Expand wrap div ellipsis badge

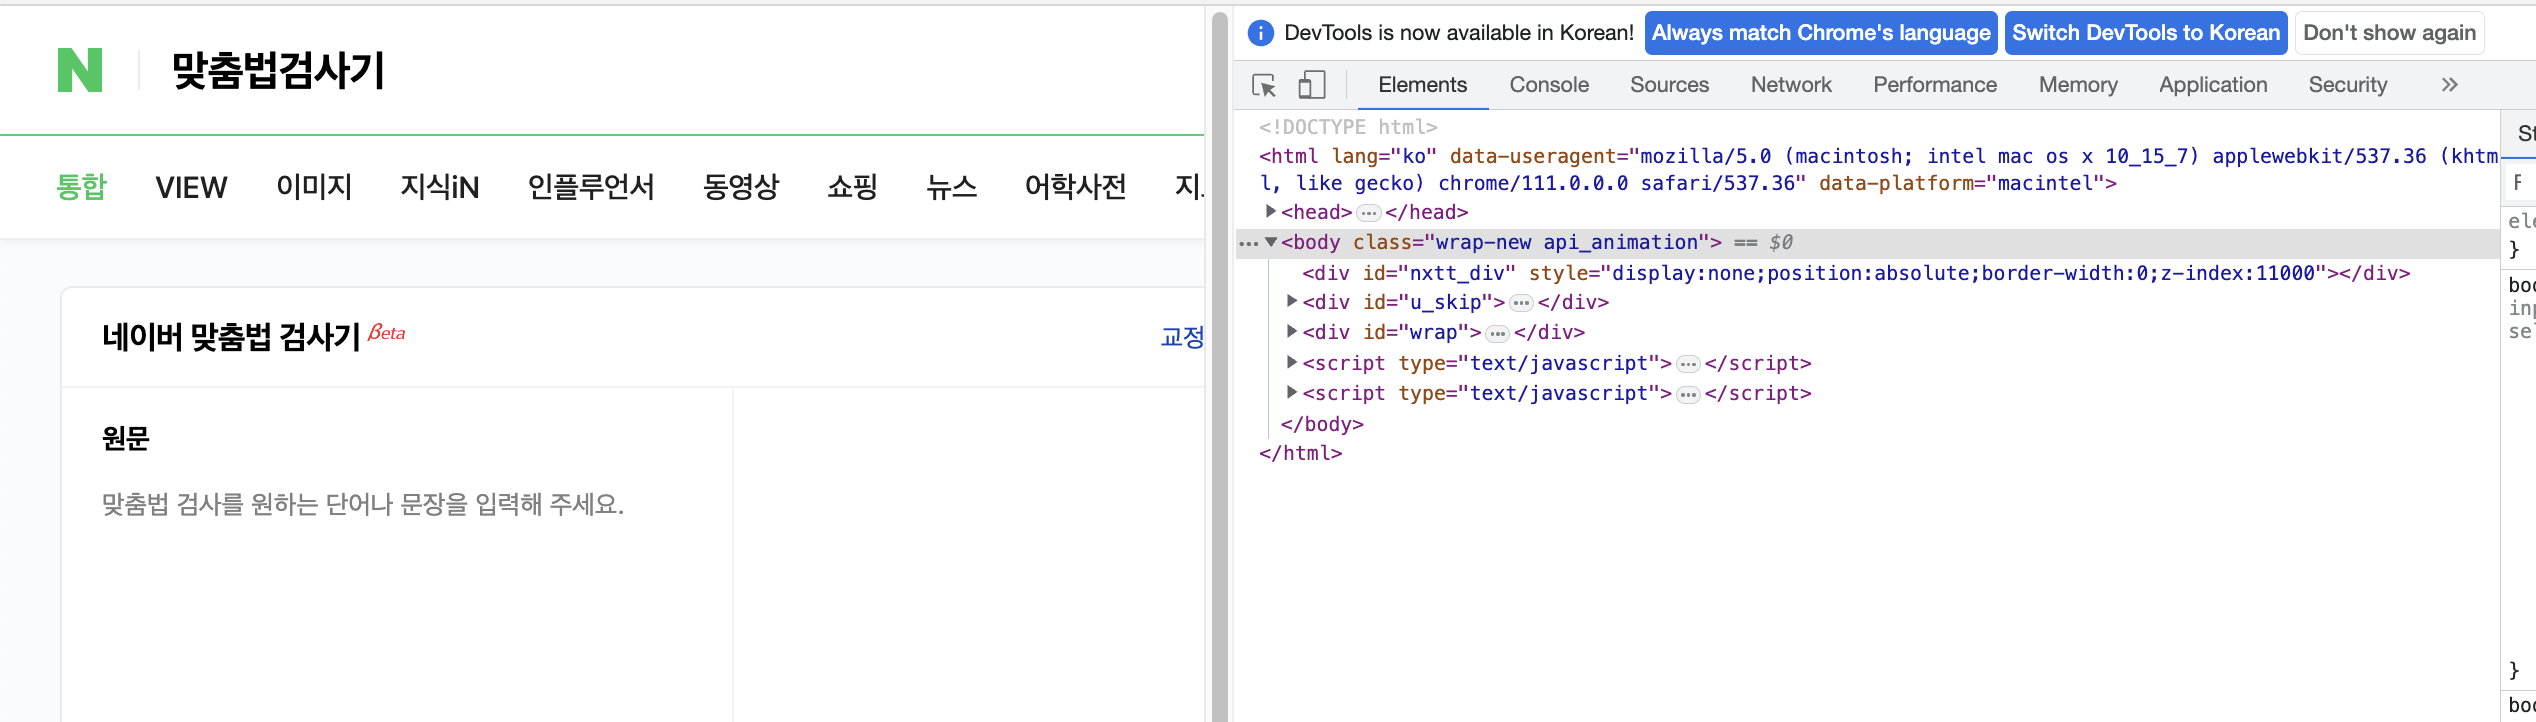tap(1497, 333)
